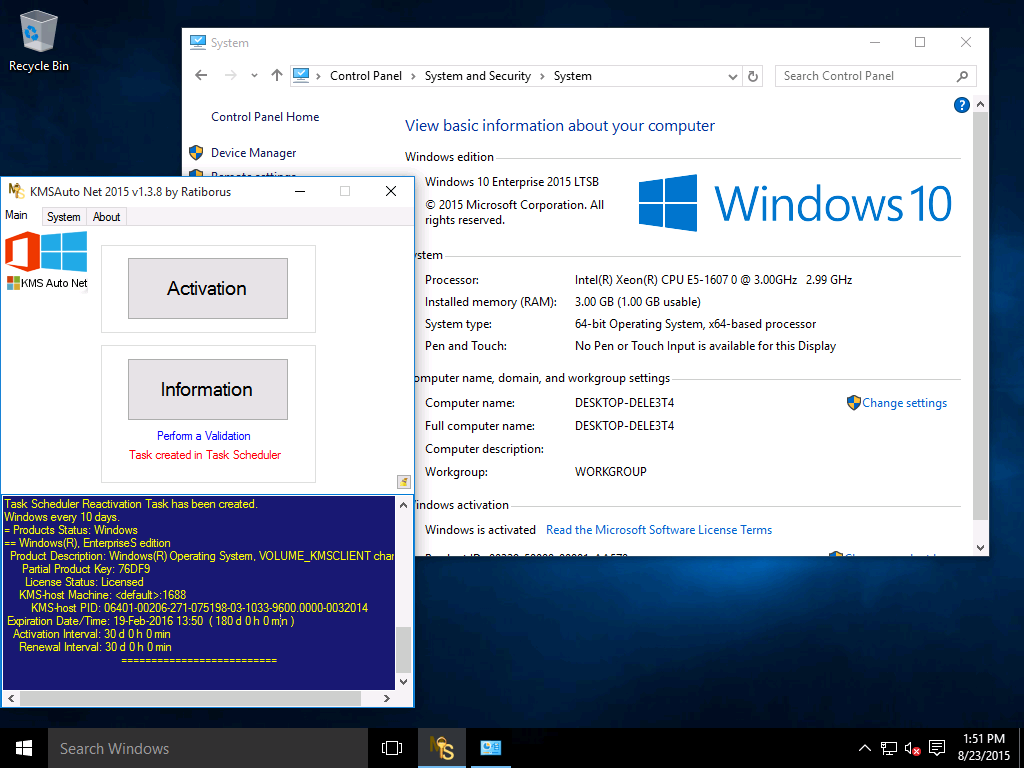The image size is (1024, 768).
Task: Read the Microsoft Software License Terms
Action: pos(659,530)
